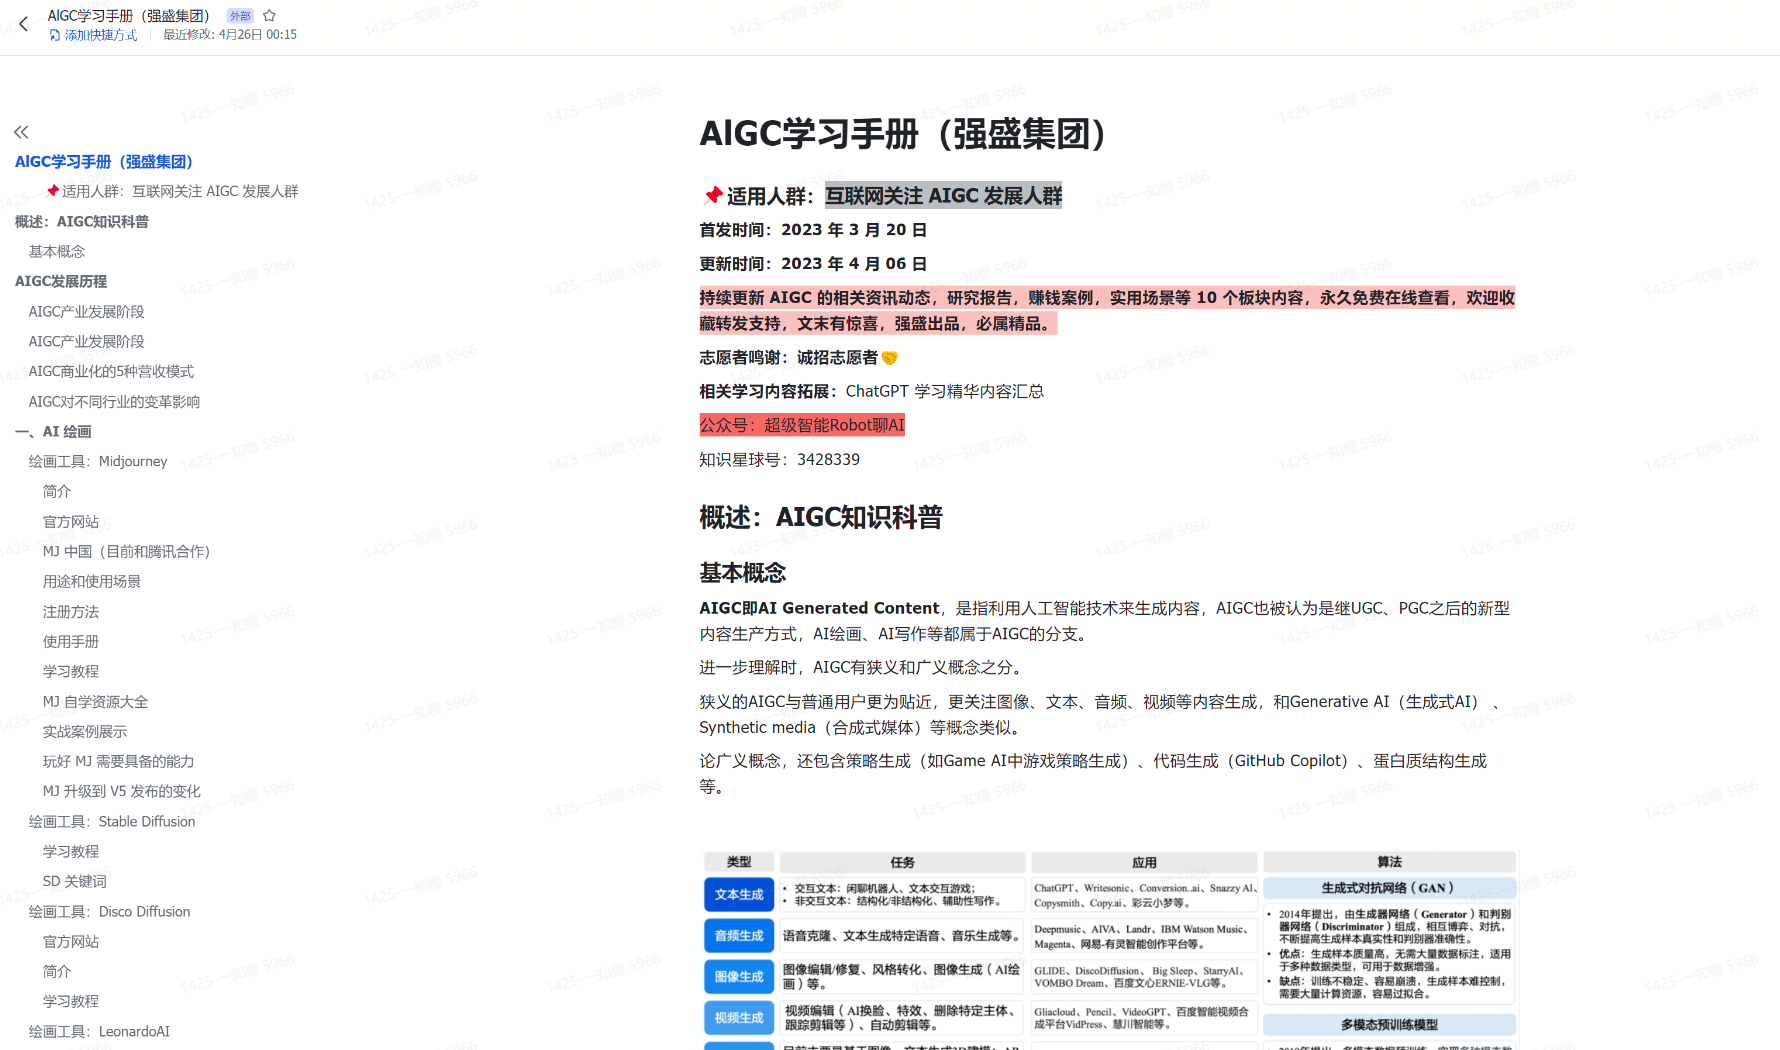Viewport: 1780px width, 1050px height.
Task: Click the main heading AIGC学习手册（强盛集团）
Action: coord(903,133)
